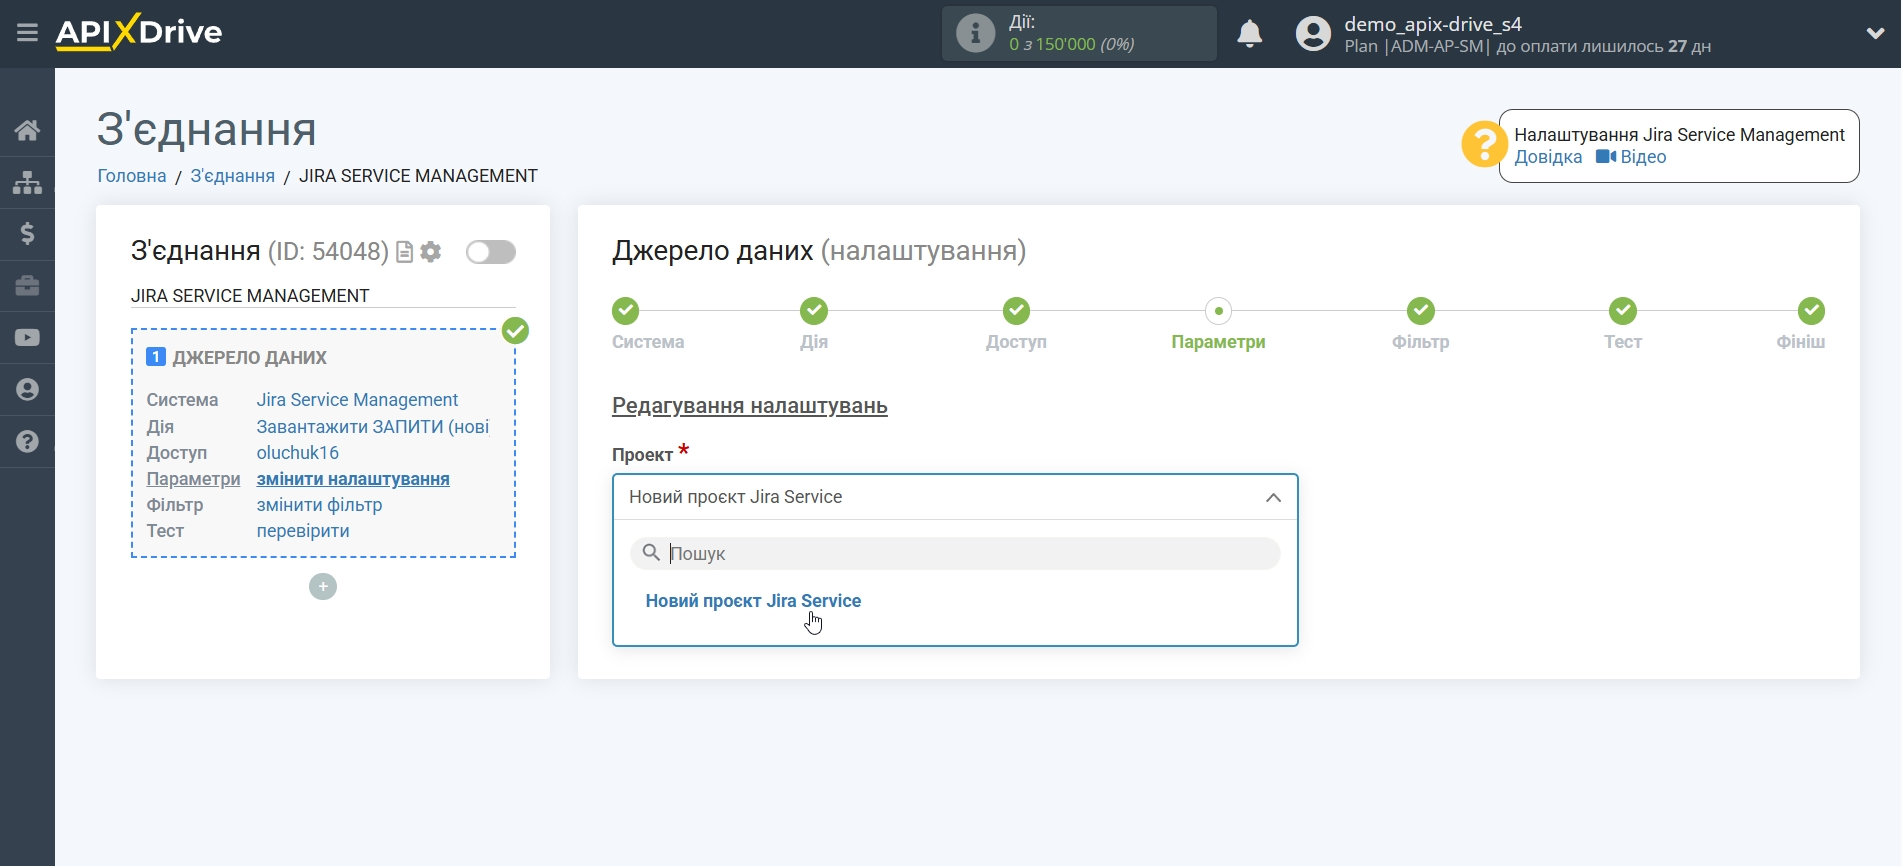Viewport: 1903px width, 866px height.
Task: Click the Головна breadcrumb link
Action: tap(132, 176)
